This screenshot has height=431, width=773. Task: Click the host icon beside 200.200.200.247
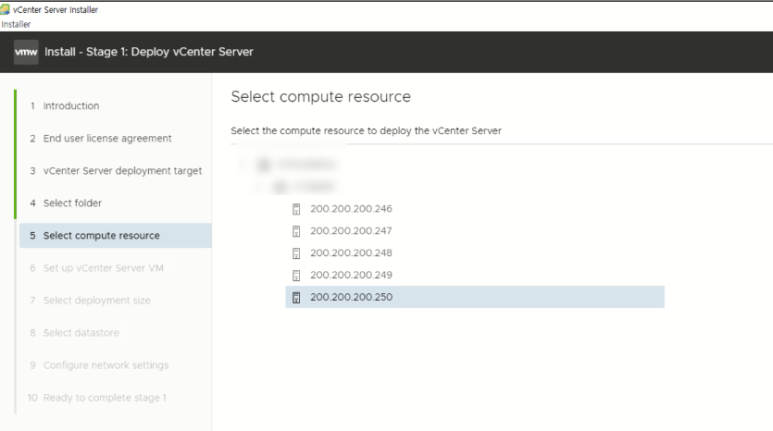[296, 231]
